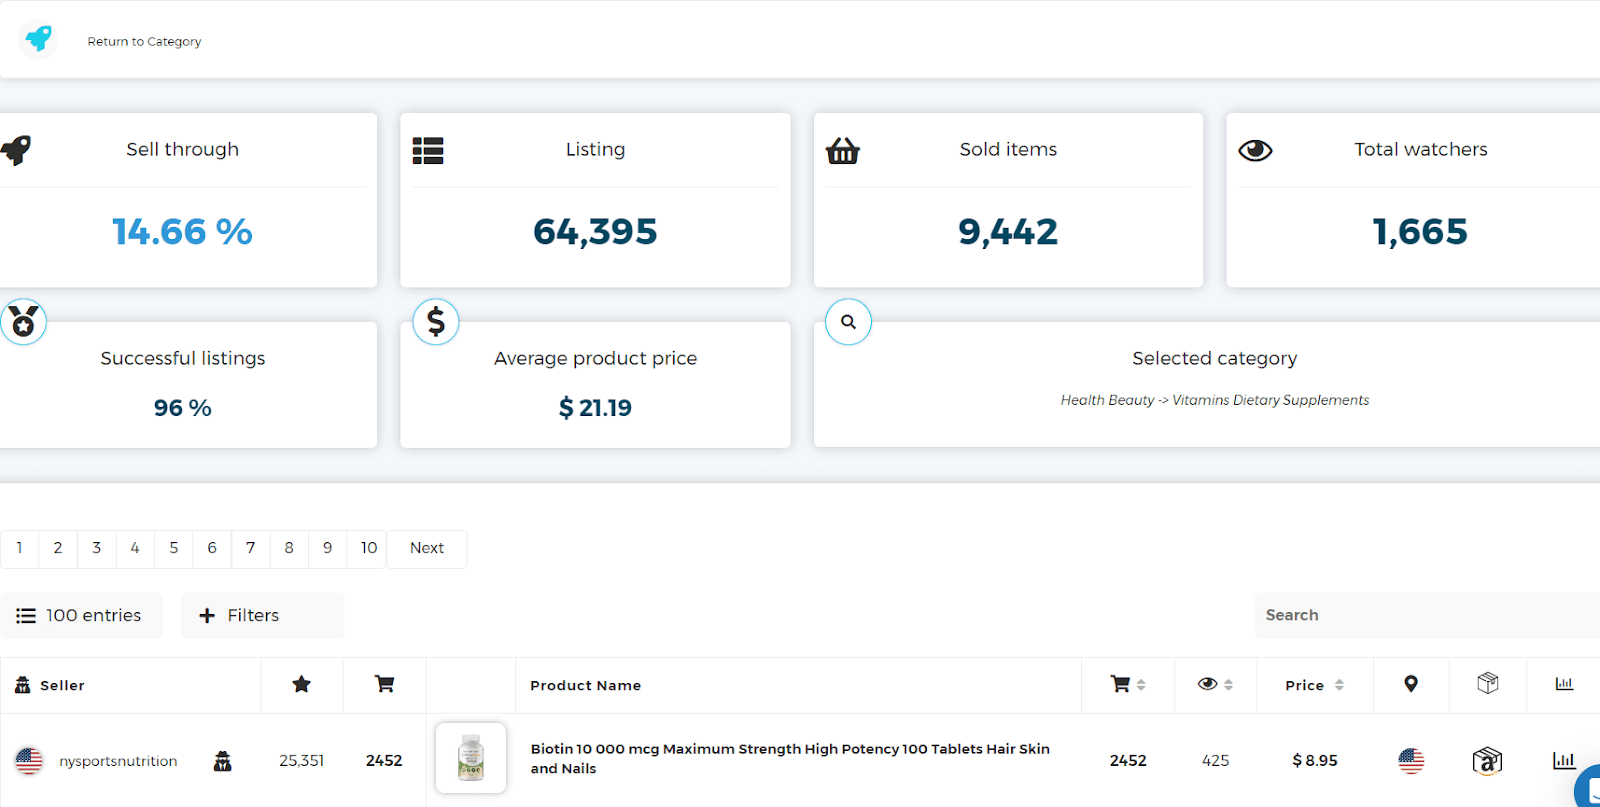
Task: Go to page 2
Action: pos(58,549)
